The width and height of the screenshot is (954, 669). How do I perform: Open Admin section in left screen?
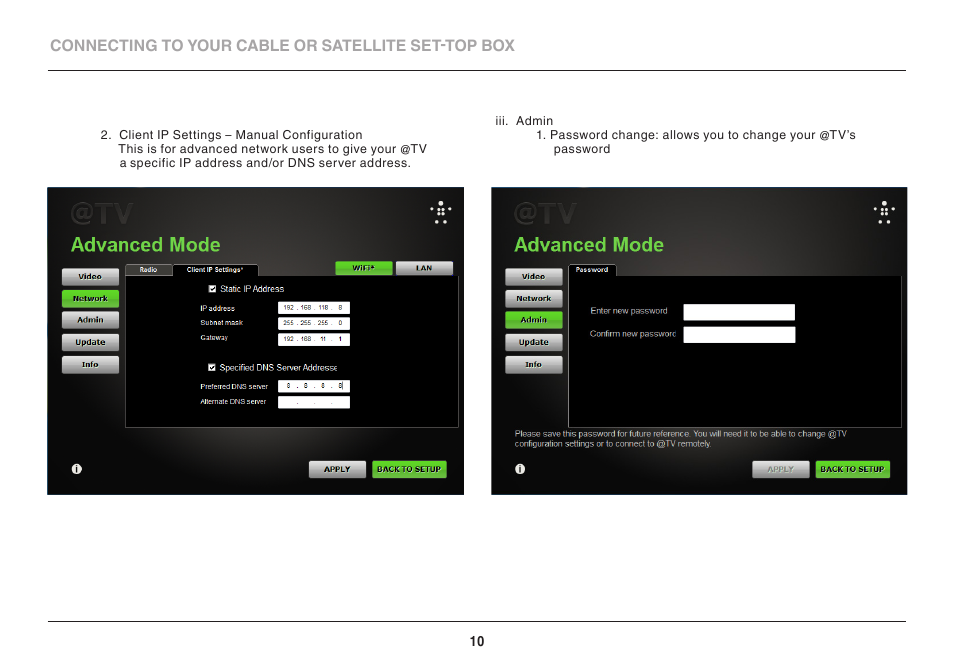point(90,320)
